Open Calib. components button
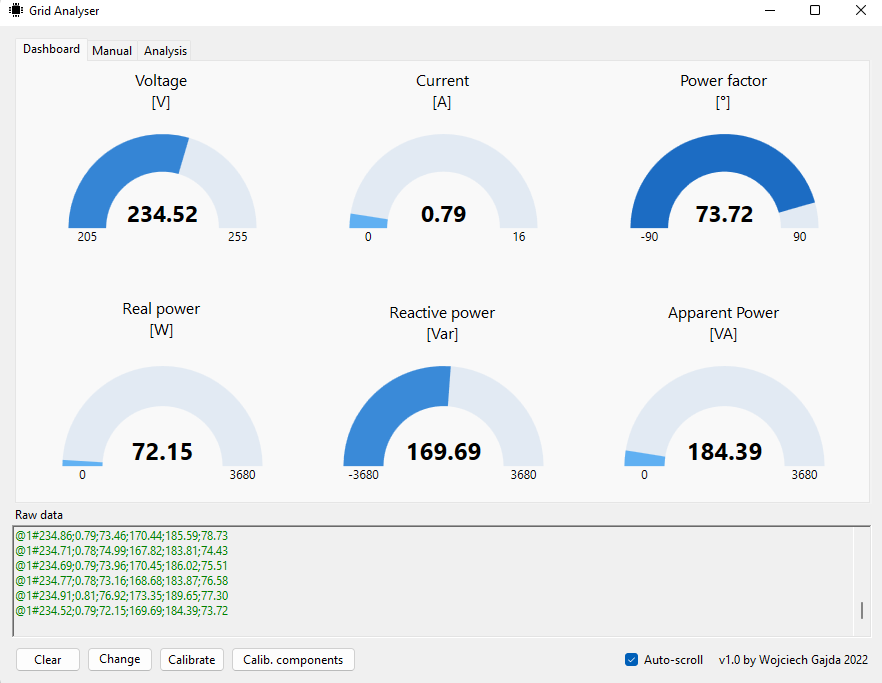The width and height of the screenshot is (882, 683). tap(293, 659)
